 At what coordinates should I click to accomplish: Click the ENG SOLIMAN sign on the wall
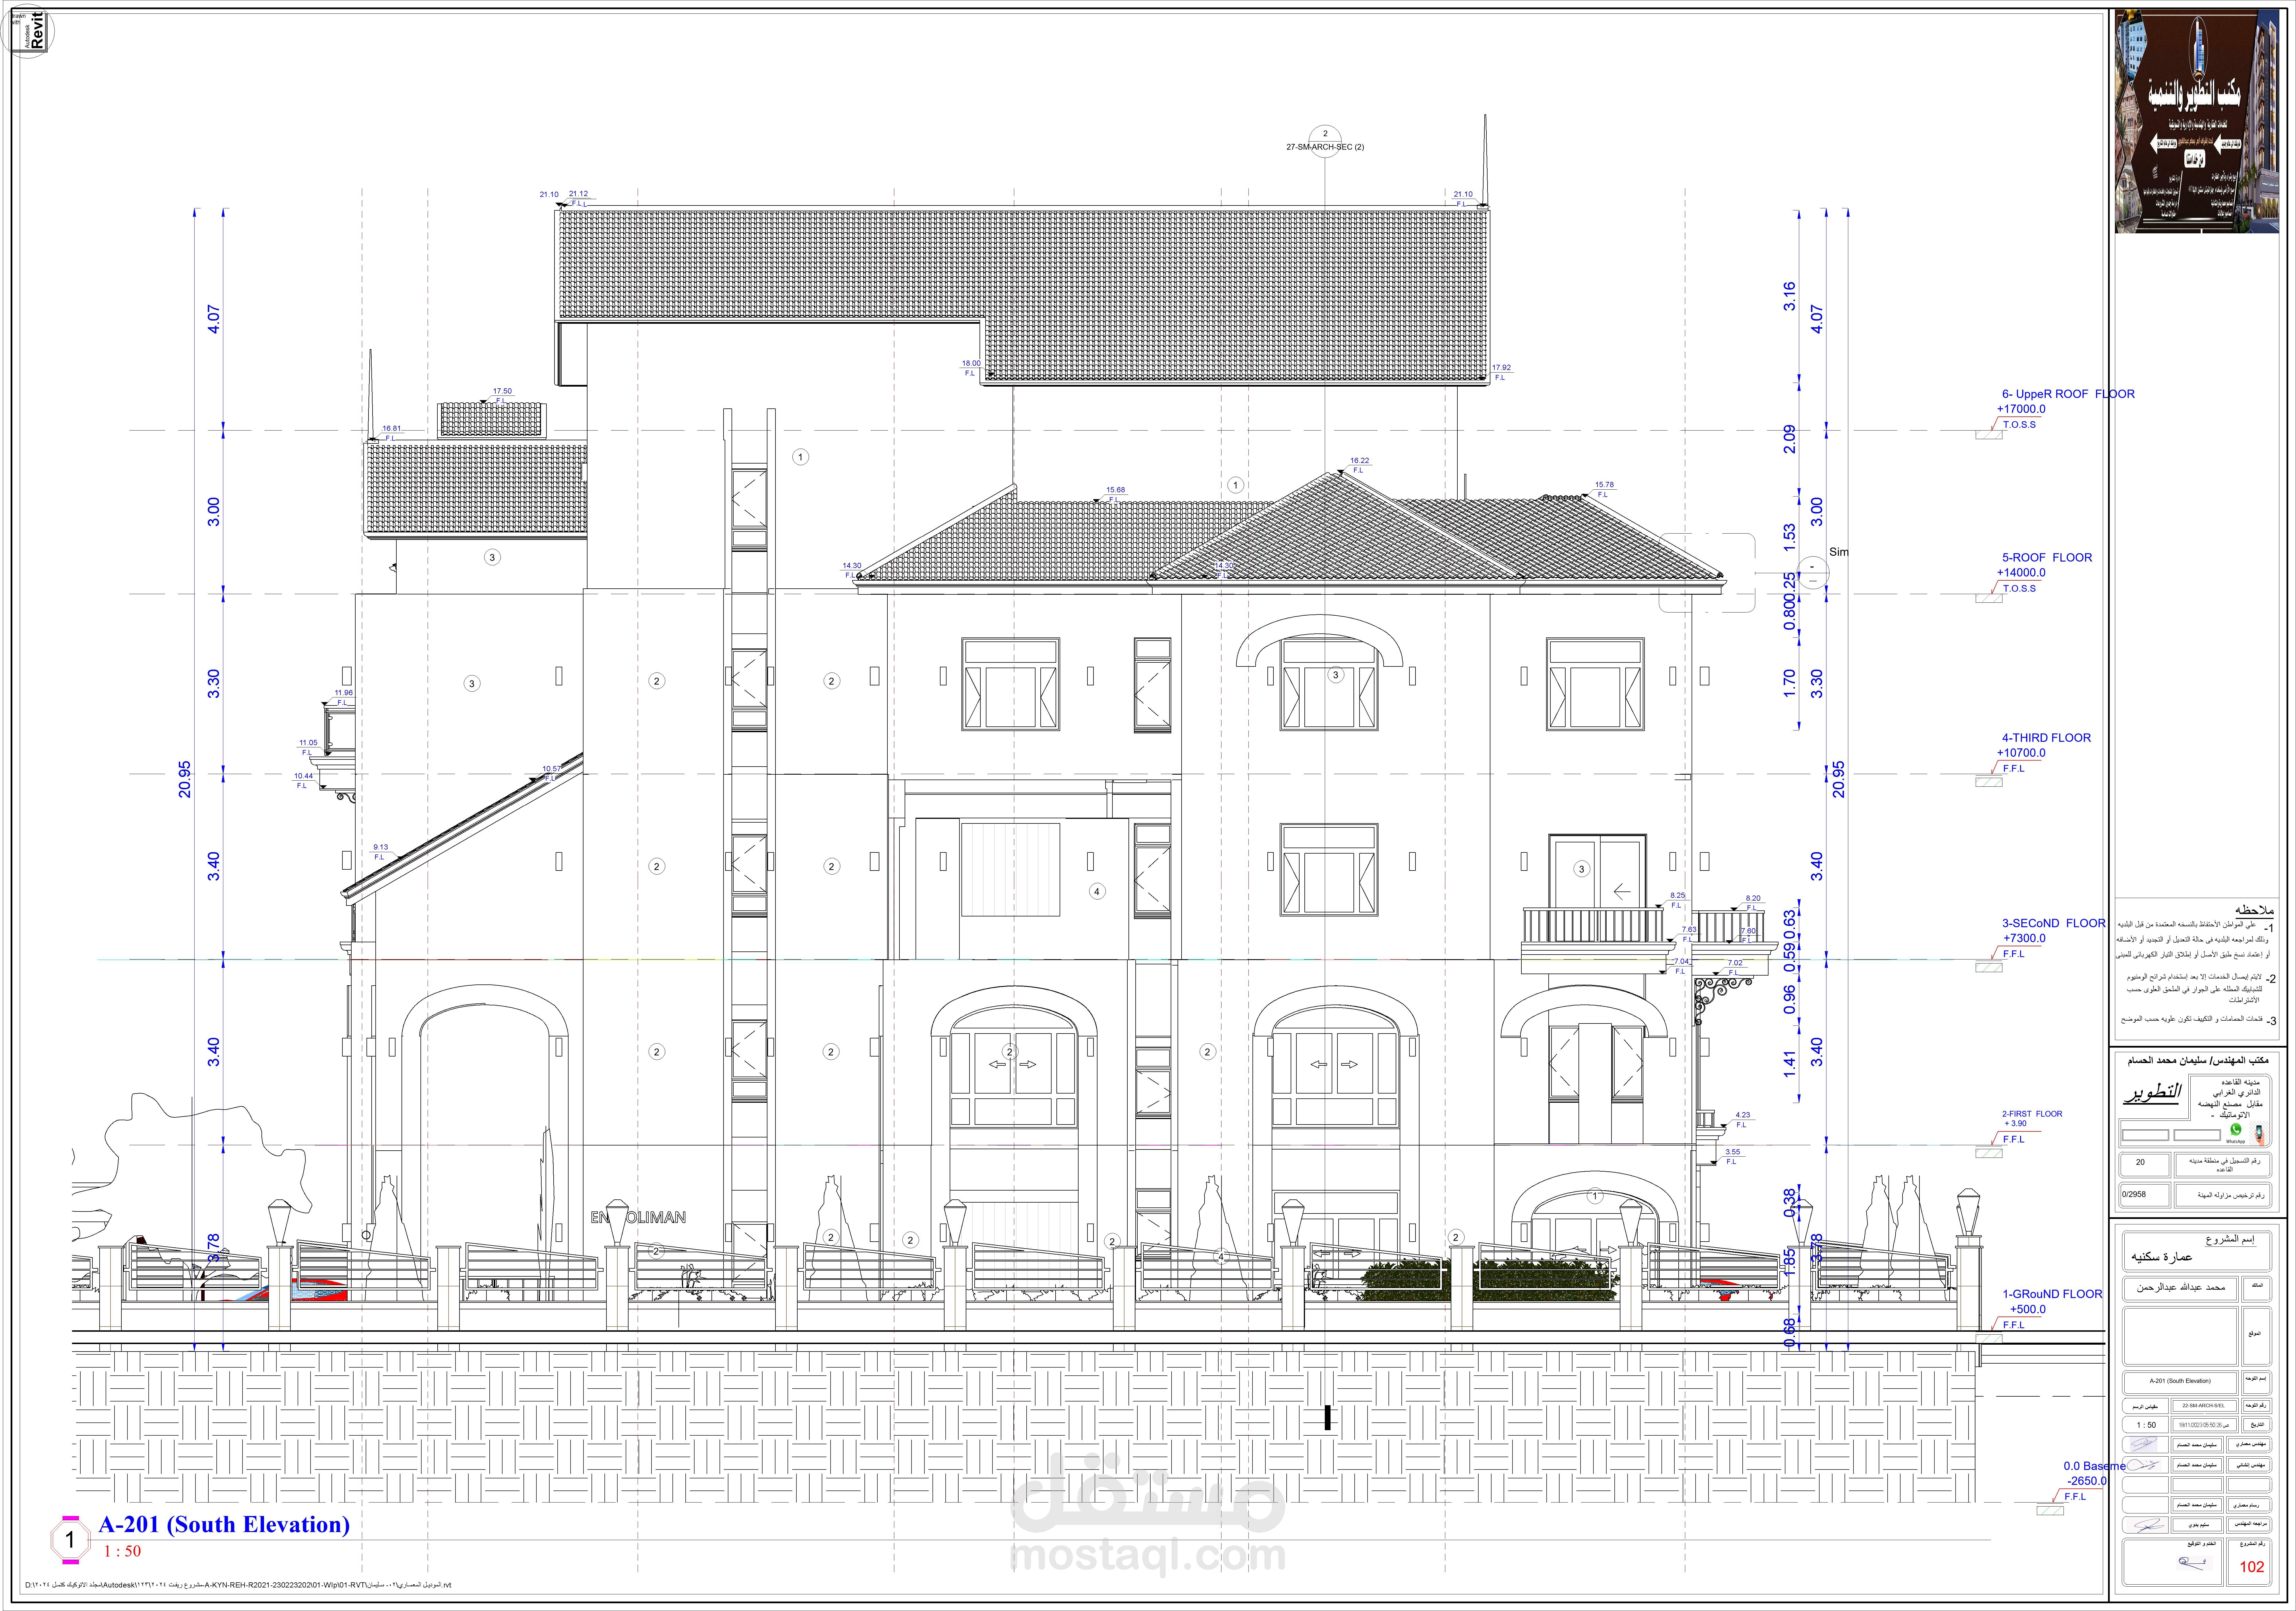638,1217
